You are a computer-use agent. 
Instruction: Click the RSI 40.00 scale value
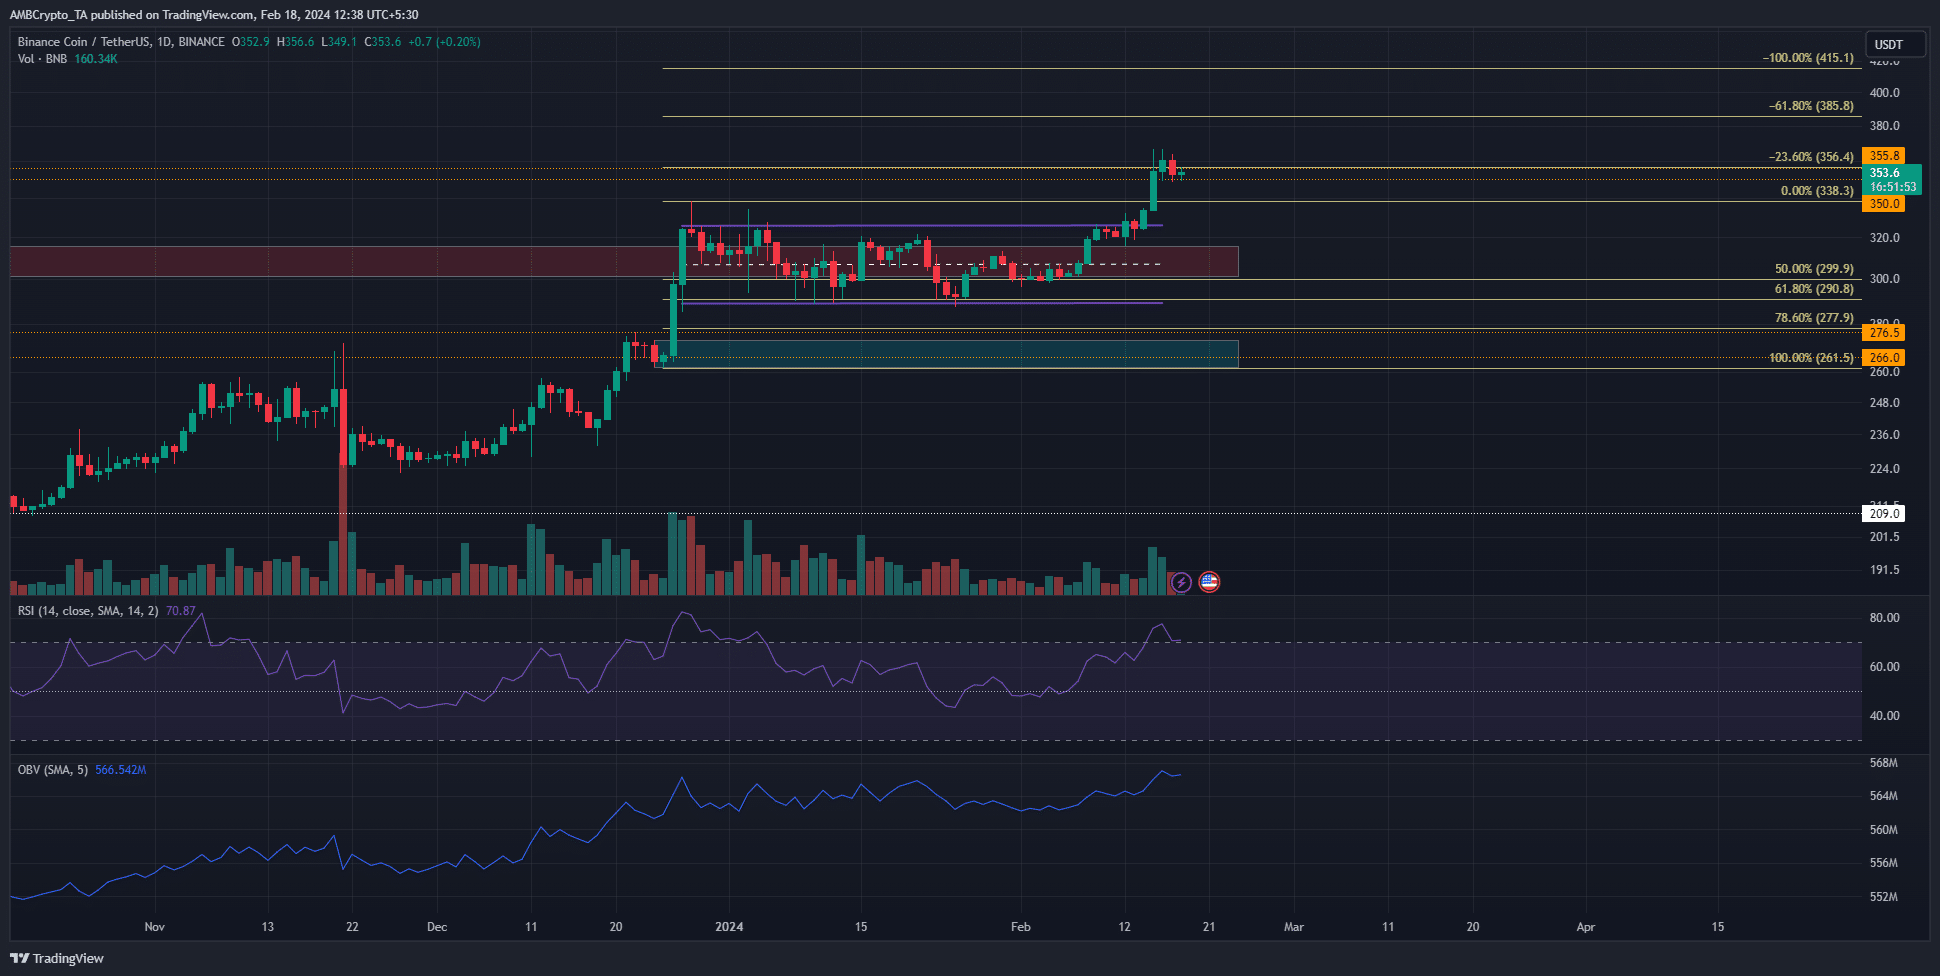click(x=1885, y=716)
